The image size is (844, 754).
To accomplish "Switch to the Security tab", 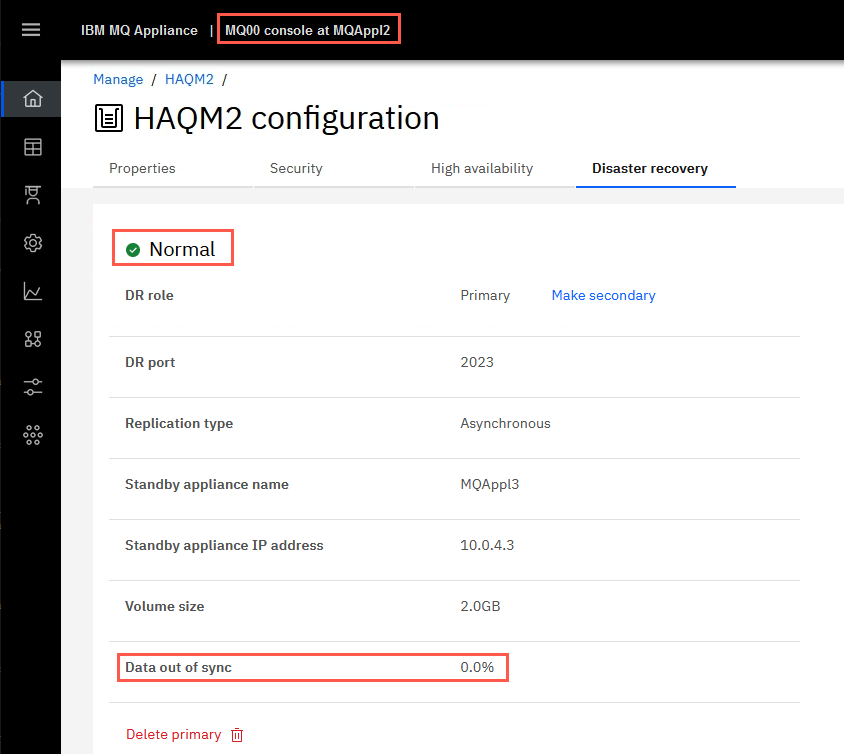I will tap(296, 168).
